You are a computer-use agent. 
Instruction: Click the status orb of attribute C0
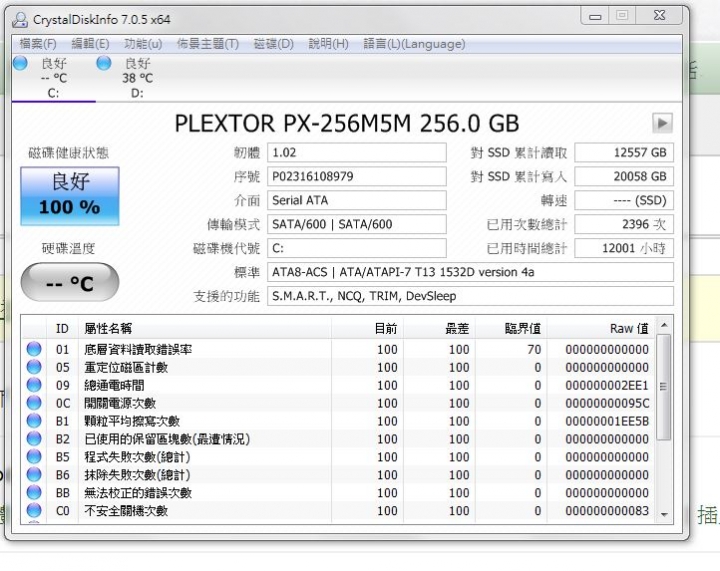click(34, 510)
